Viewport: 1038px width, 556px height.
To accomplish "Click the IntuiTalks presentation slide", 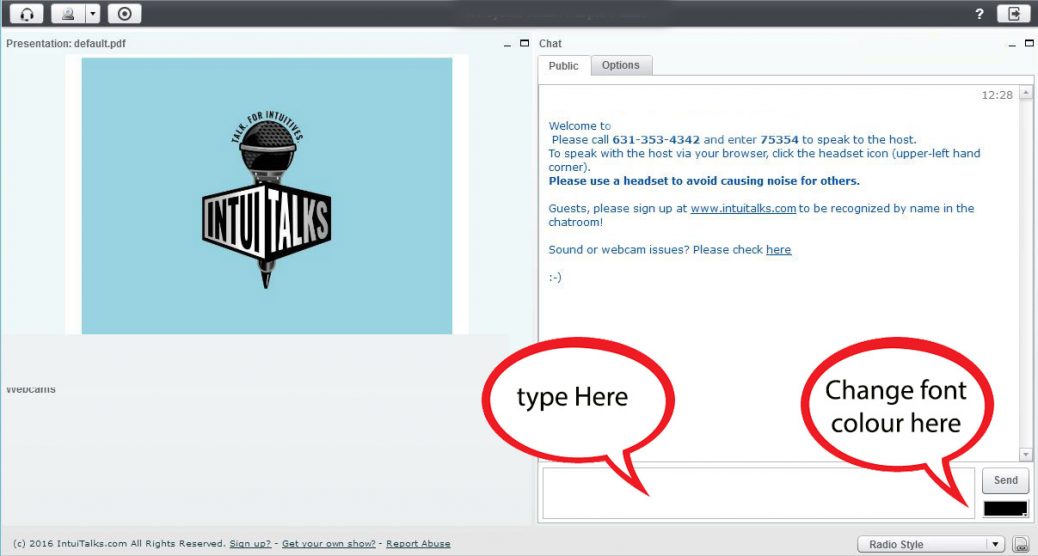I will [x=267, y=195].
